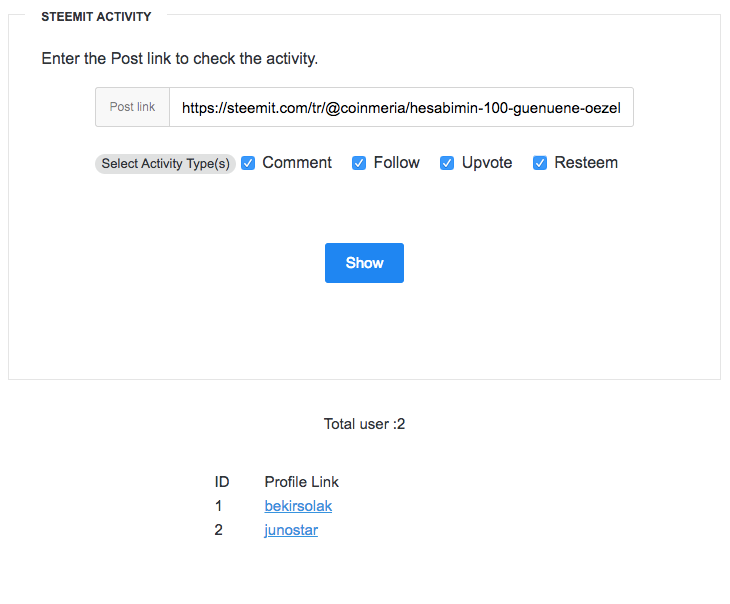730x604 pixels.
Task: Open the bekirsolak profile link
Action: point(298,506)
